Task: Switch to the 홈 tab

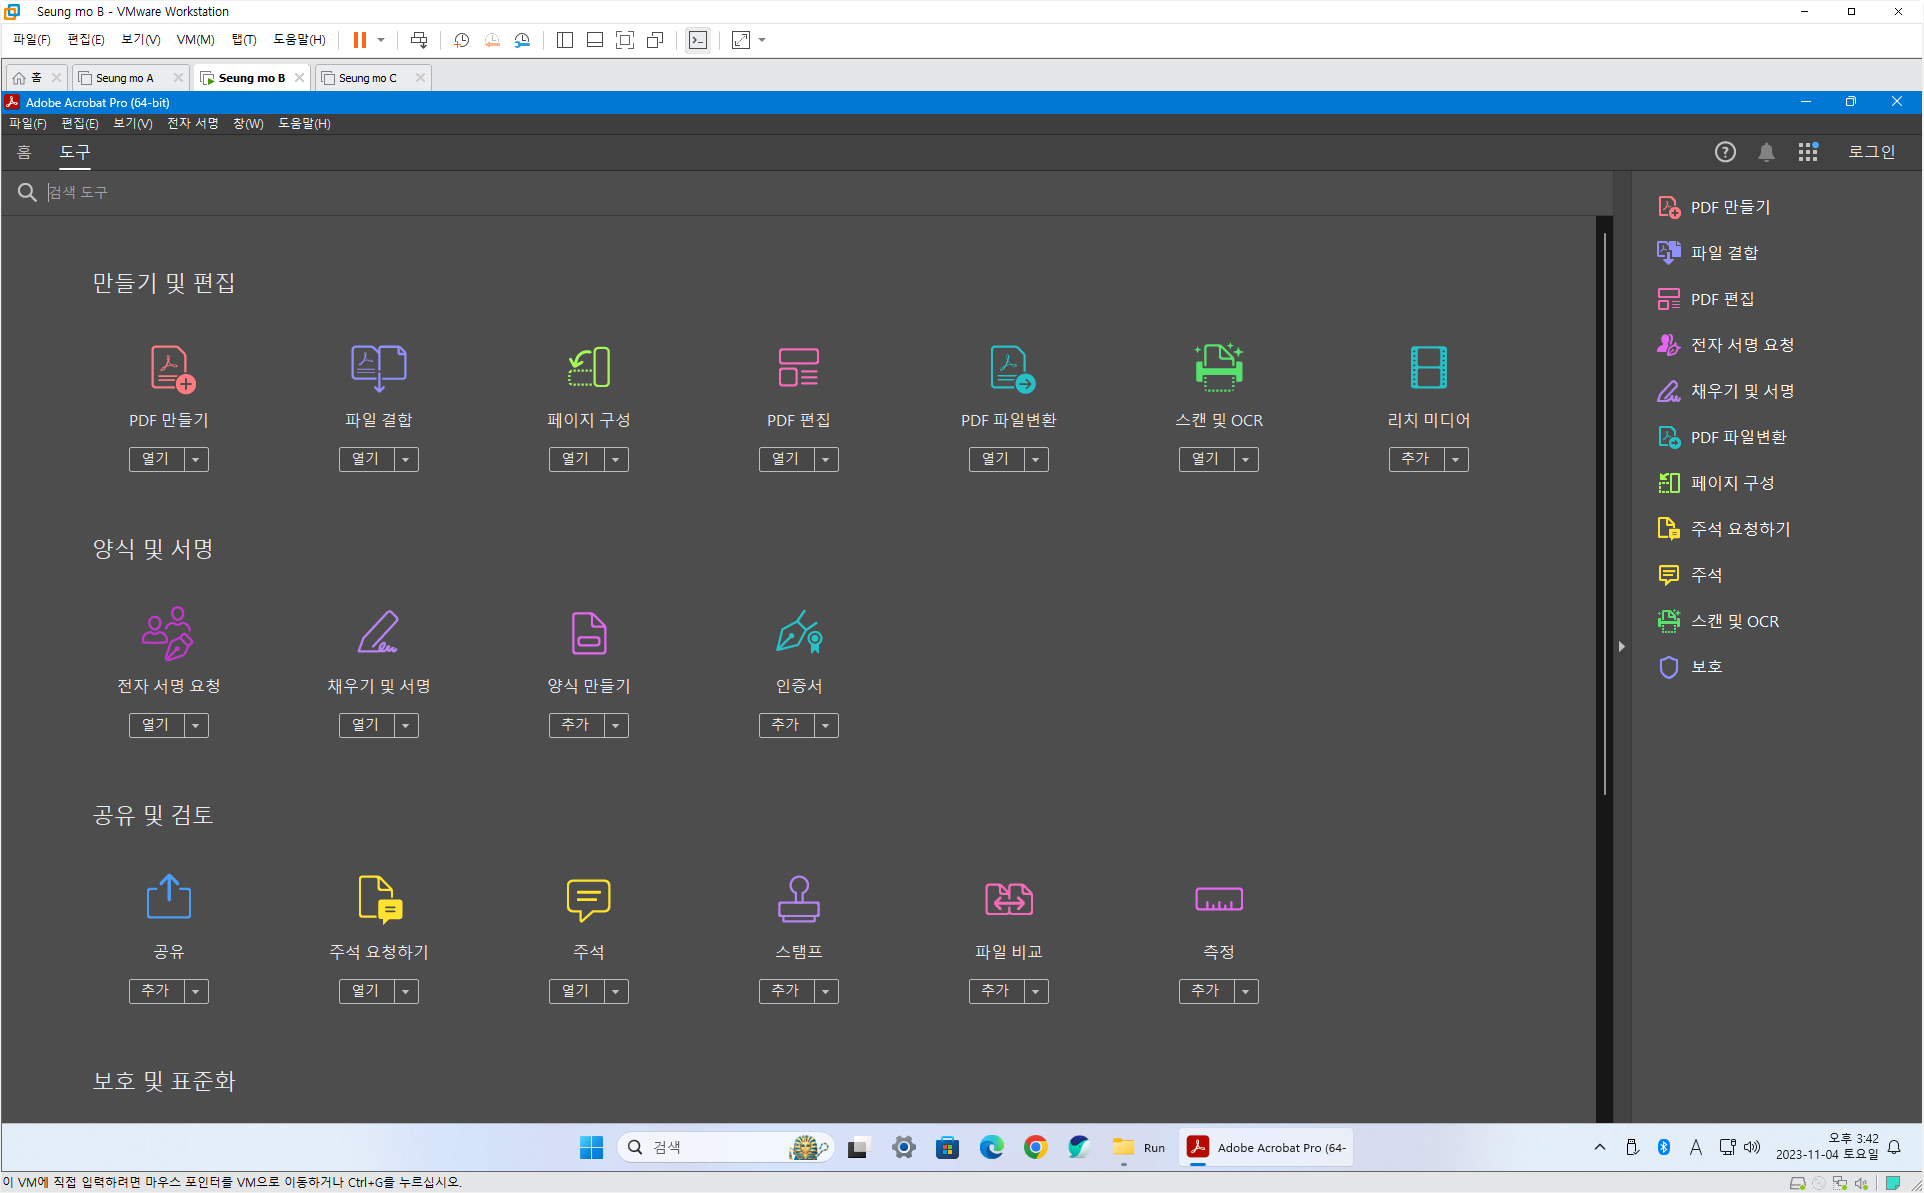Action: [24, 152]
